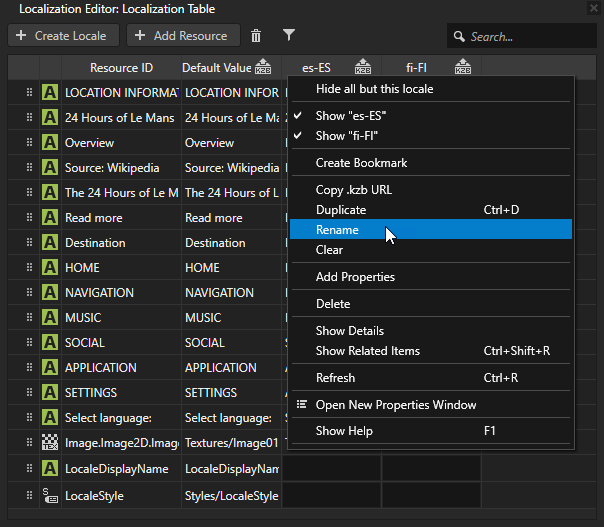Viewport: 604px width, 527px height.
Task: Click the style icon of LocaleStyle row
Action: pyautogui.click(x=50, y=495)
